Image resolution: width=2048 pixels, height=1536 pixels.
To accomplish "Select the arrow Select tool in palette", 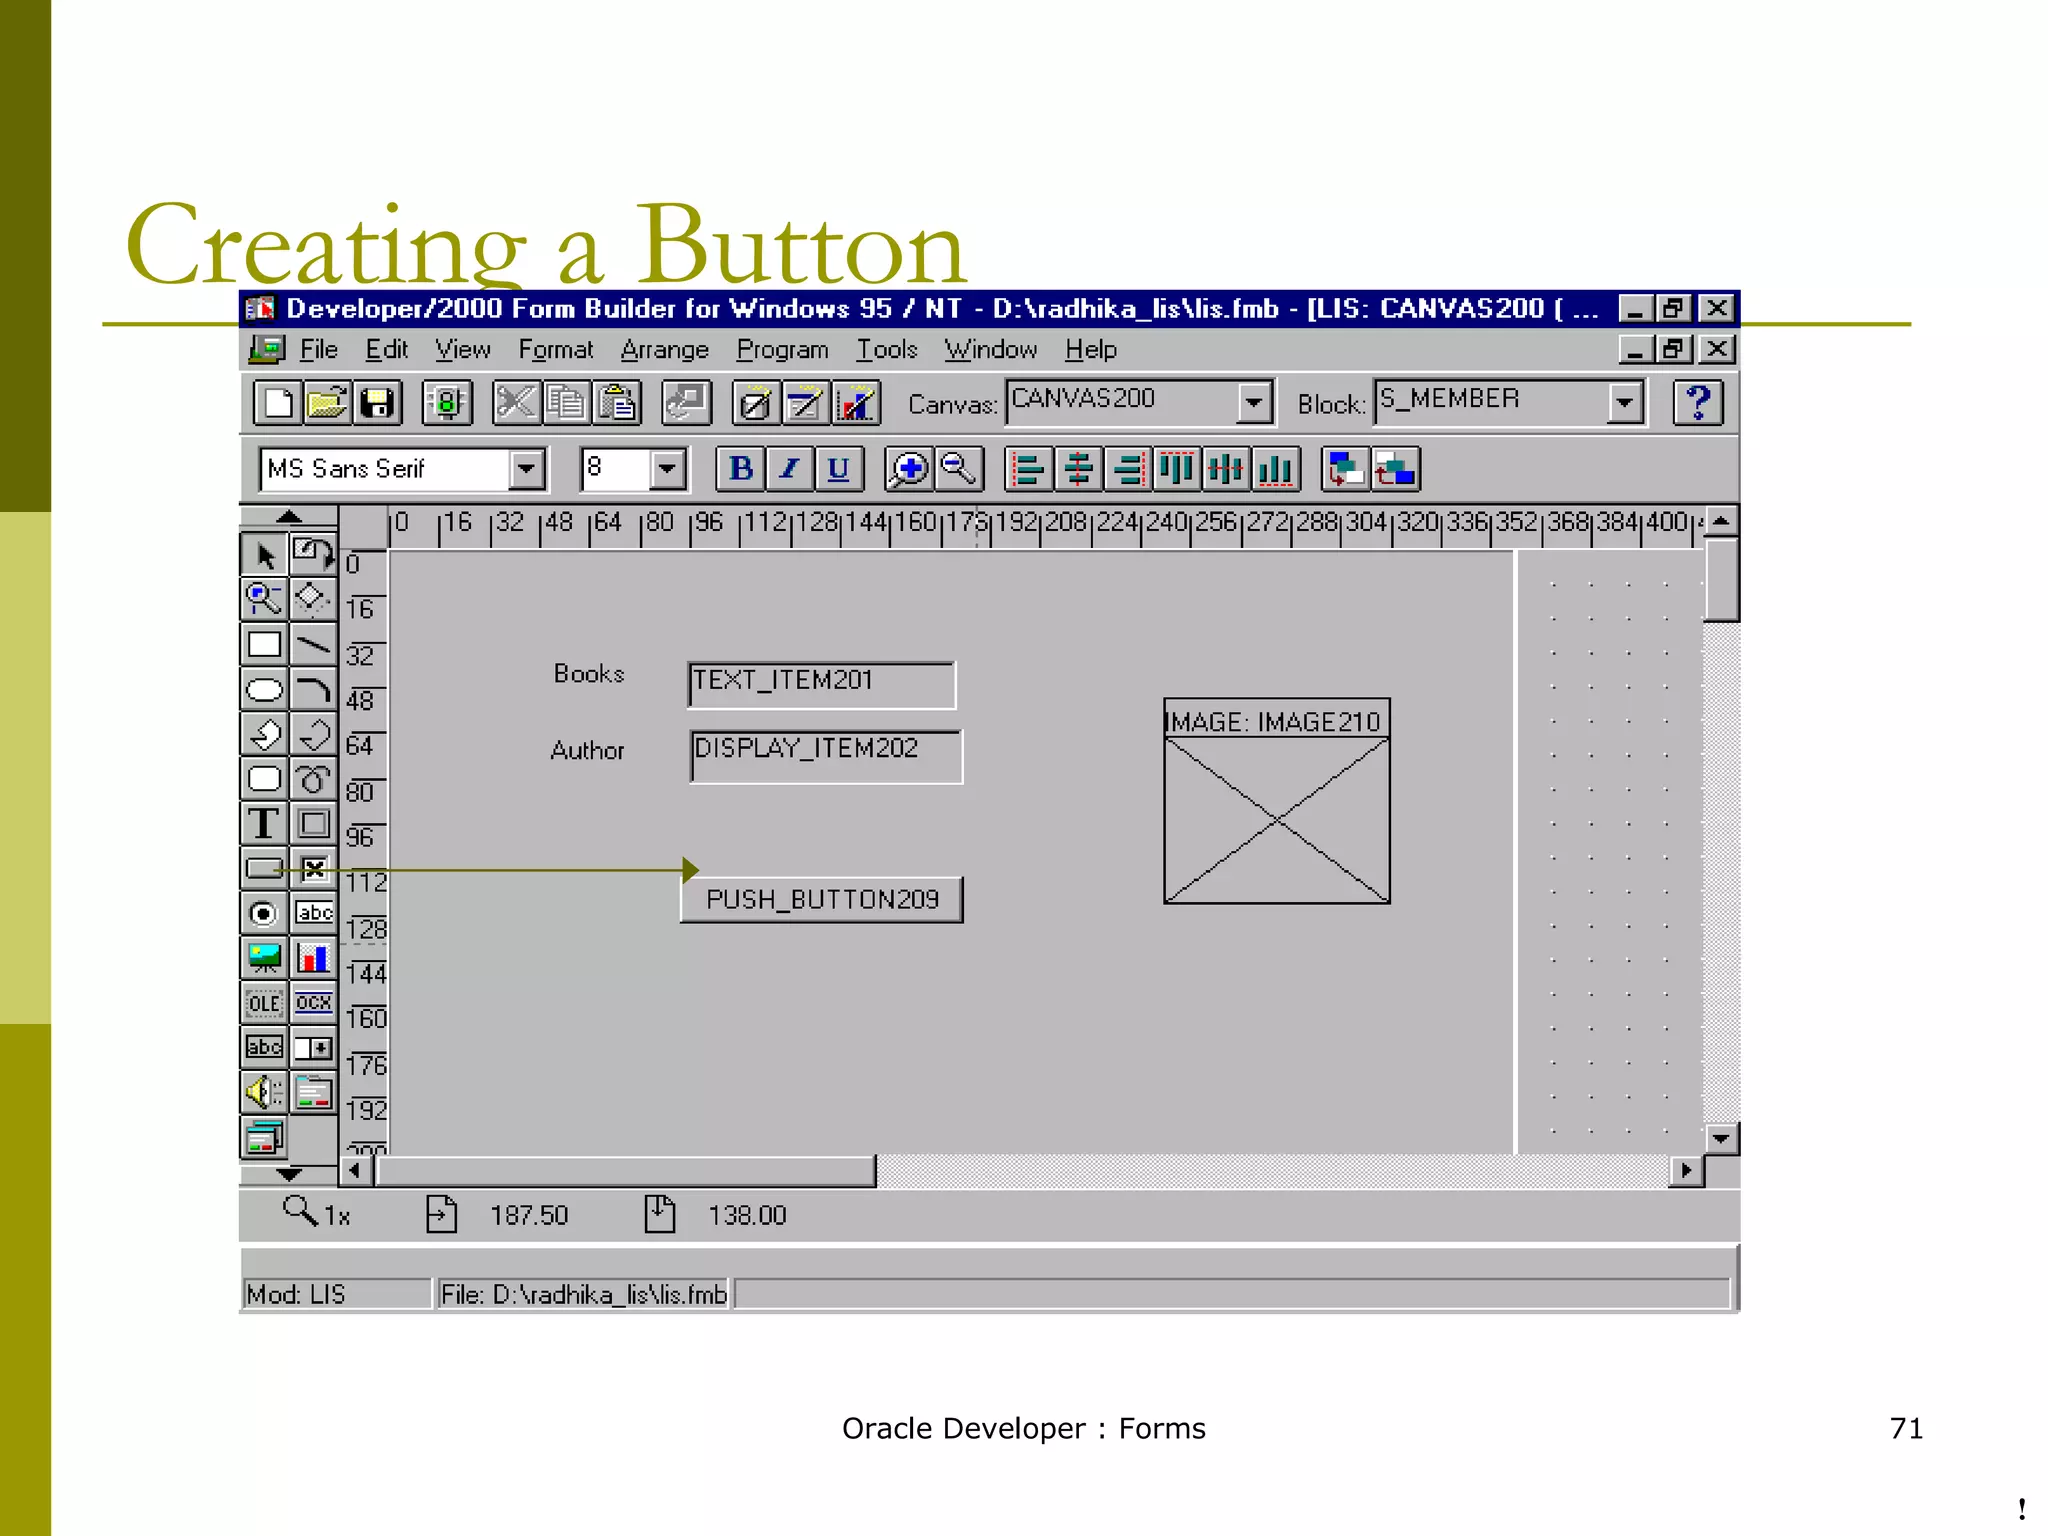I will [264, 555].
